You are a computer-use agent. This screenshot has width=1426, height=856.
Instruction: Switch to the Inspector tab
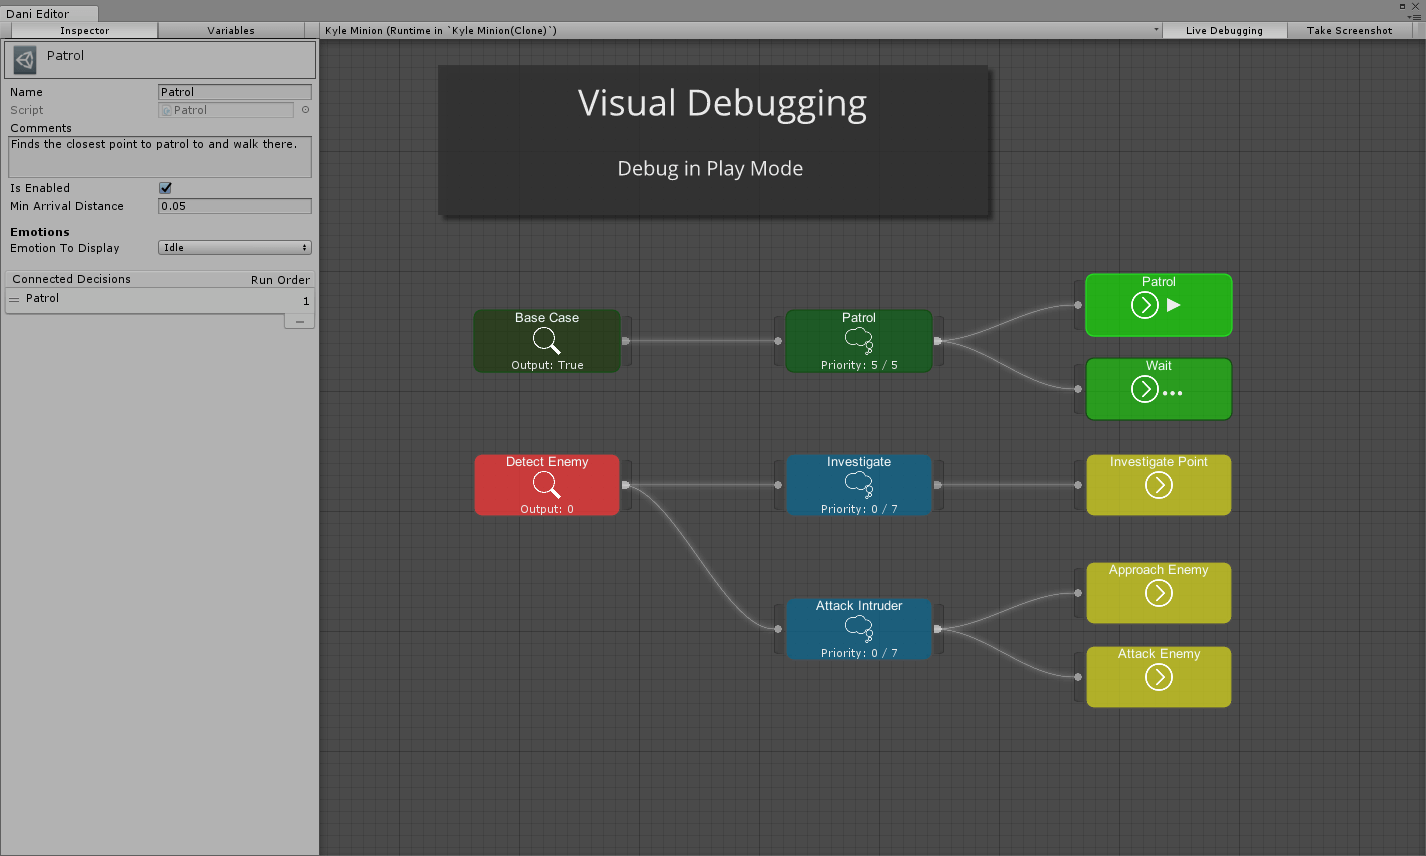(84, 30)
